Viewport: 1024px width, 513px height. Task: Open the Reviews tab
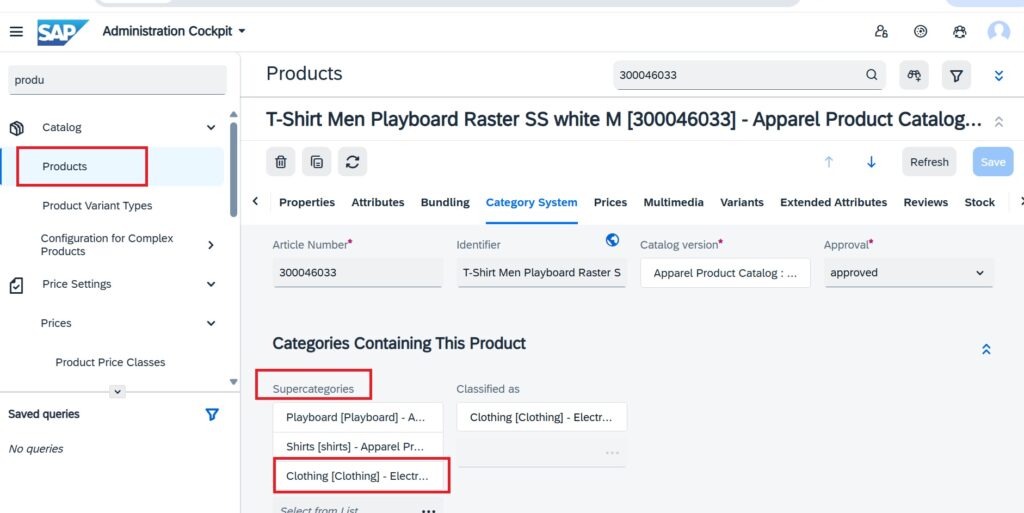[x=926, y=202]
